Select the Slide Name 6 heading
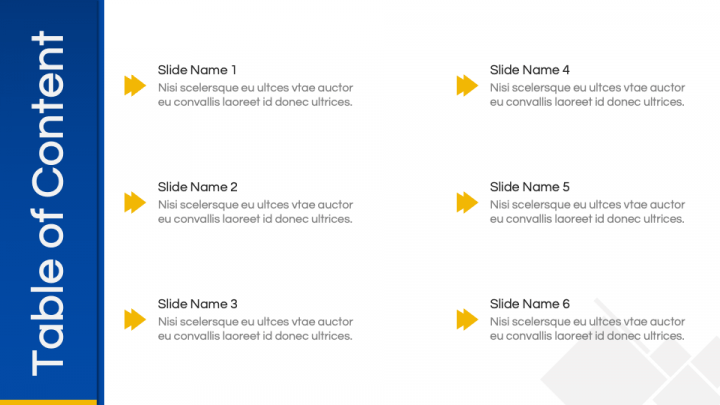Viewport: 720px width, 405px height. [529, 304]
